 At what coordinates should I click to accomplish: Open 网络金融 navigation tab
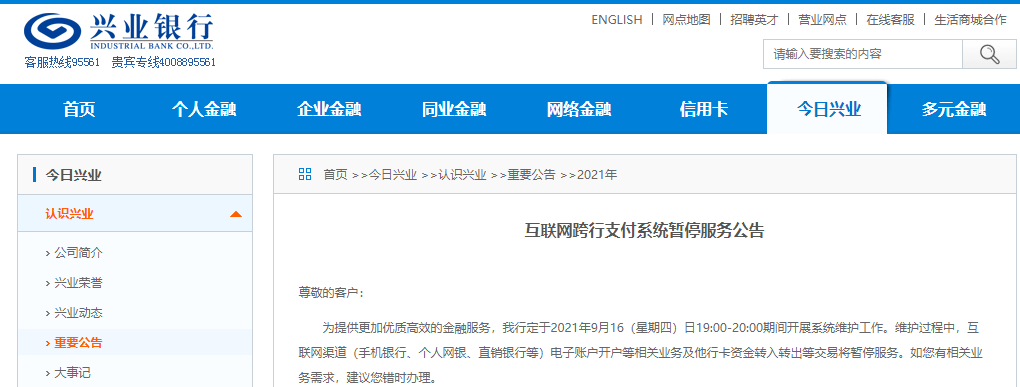tap(579, 109)
